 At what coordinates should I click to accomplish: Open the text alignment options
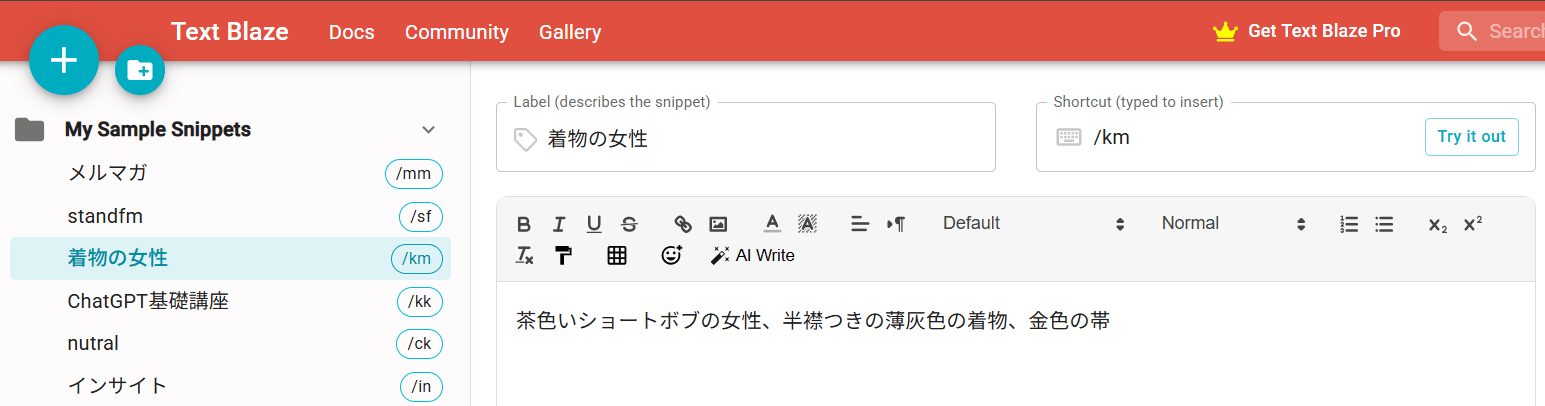(x=860, y=224)
